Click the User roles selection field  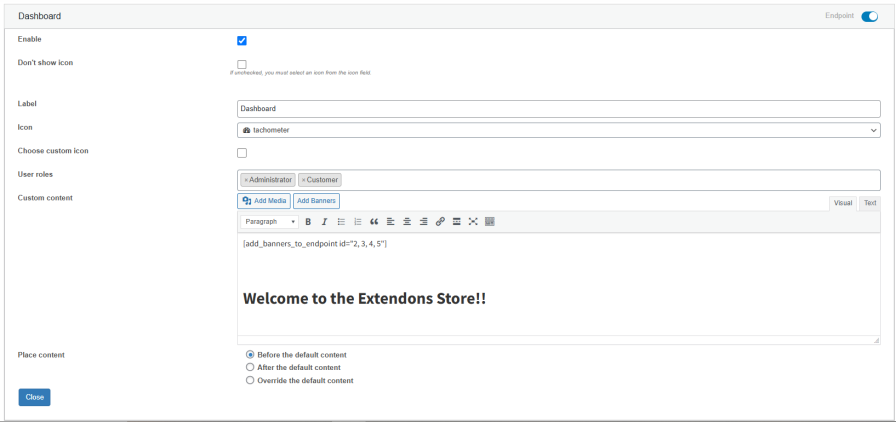click(x=558, y=180)
